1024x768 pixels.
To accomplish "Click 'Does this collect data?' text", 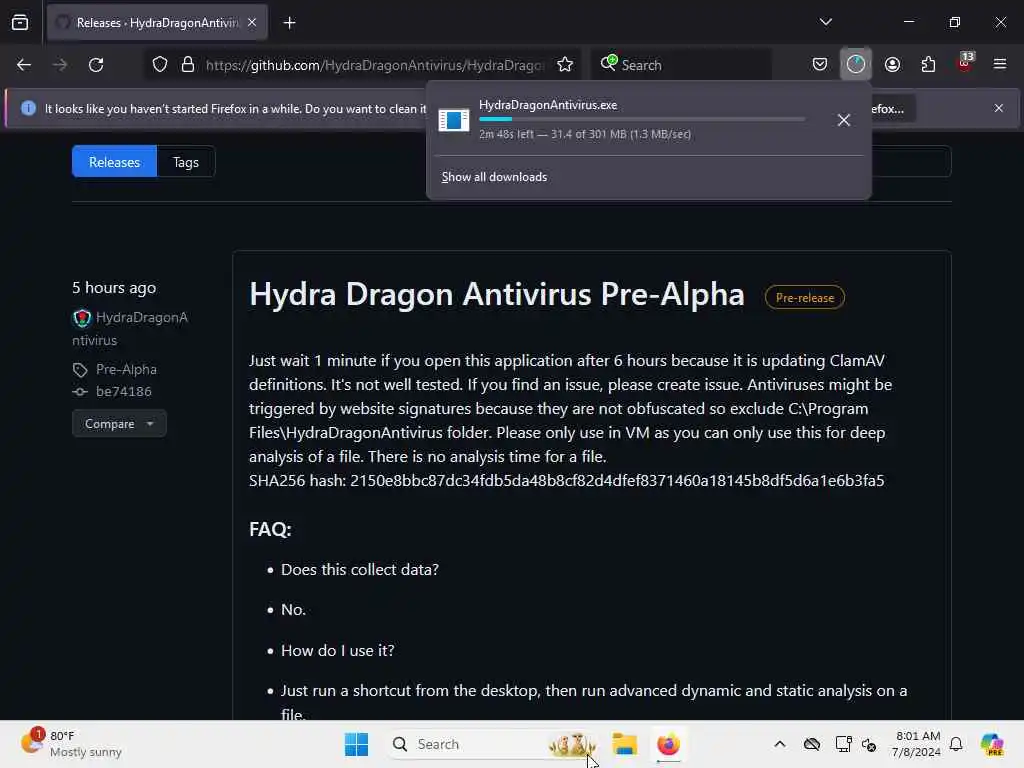I will point(360,569).
